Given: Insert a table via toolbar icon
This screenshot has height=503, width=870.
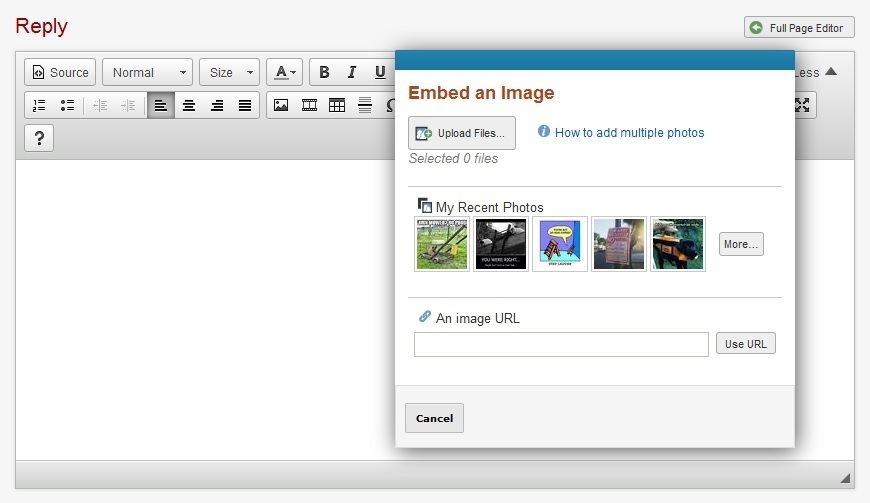Looking at the screenshot, I should tap(337, 105).
